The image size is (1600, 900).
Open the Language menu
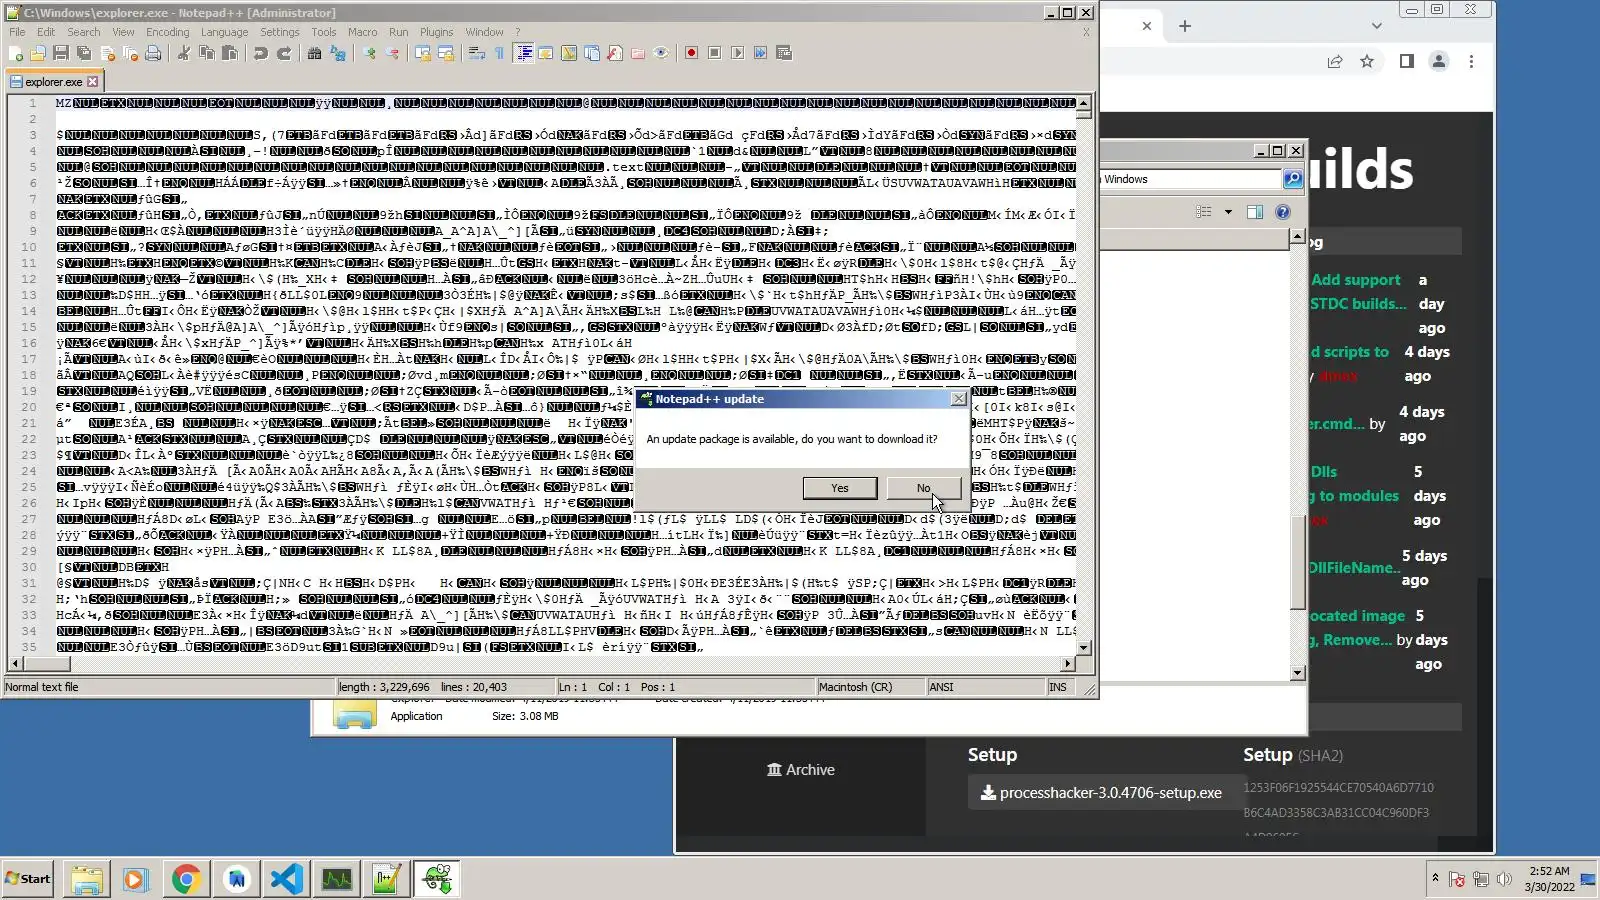pyautogui.click(x=224, y=32)
